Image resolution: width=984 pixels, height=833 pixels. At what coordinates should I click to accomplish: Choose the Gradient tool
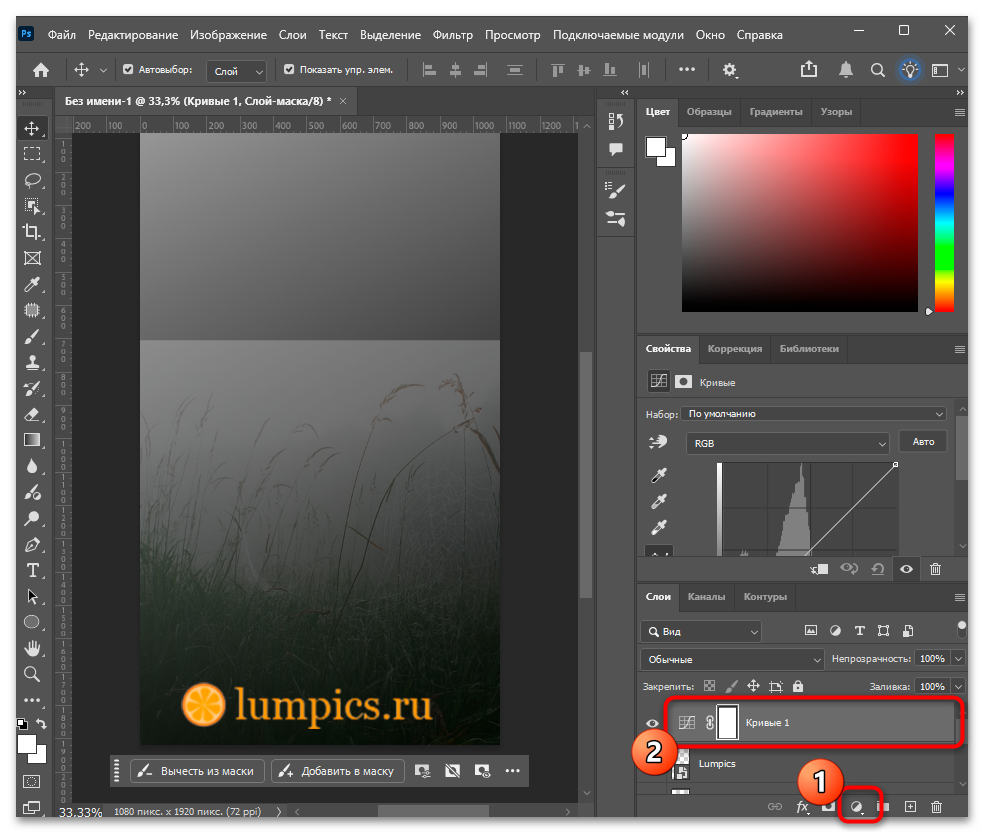pos(32,440)
